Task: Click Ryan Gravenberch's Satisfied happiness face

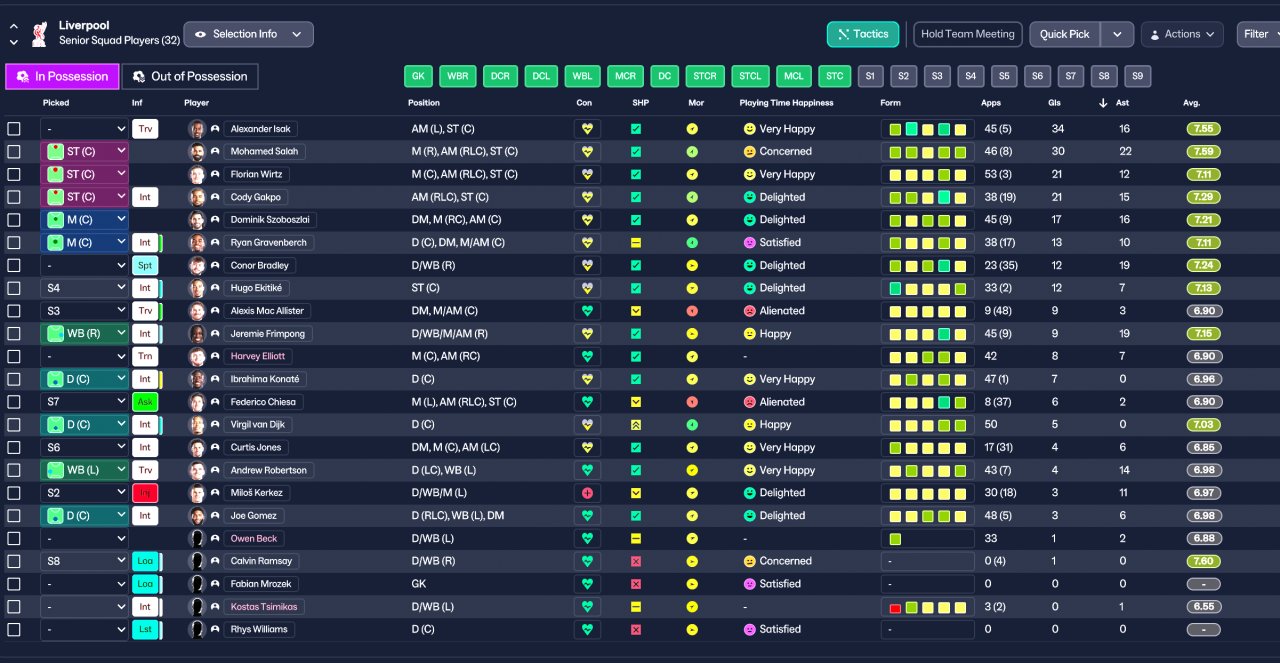Action: click(x=749, y=243)
